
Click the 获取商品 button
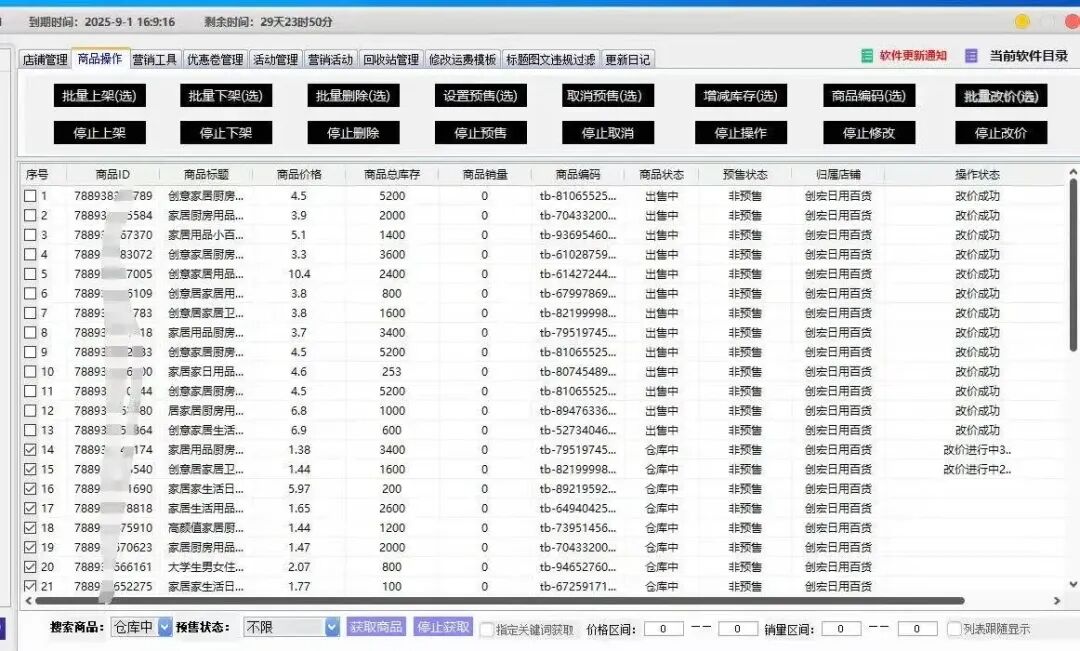pyautogui.click(x=376, y=627)
